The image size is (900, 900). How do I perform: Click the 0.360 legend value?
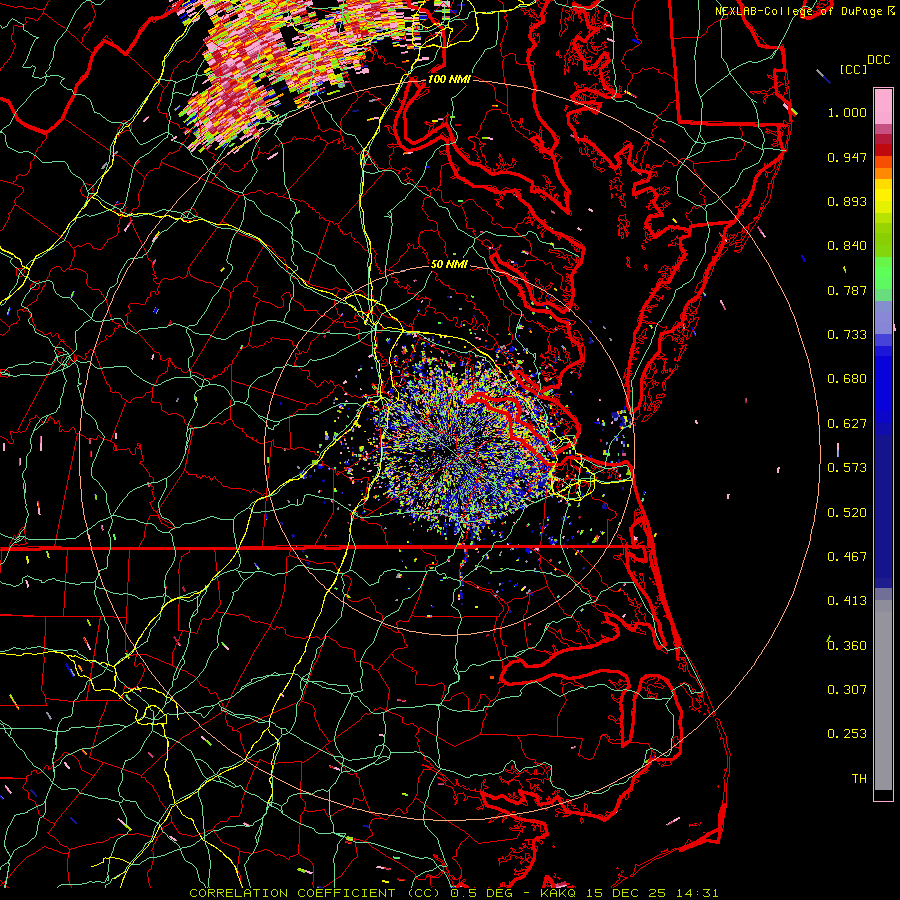coord(847,646)
